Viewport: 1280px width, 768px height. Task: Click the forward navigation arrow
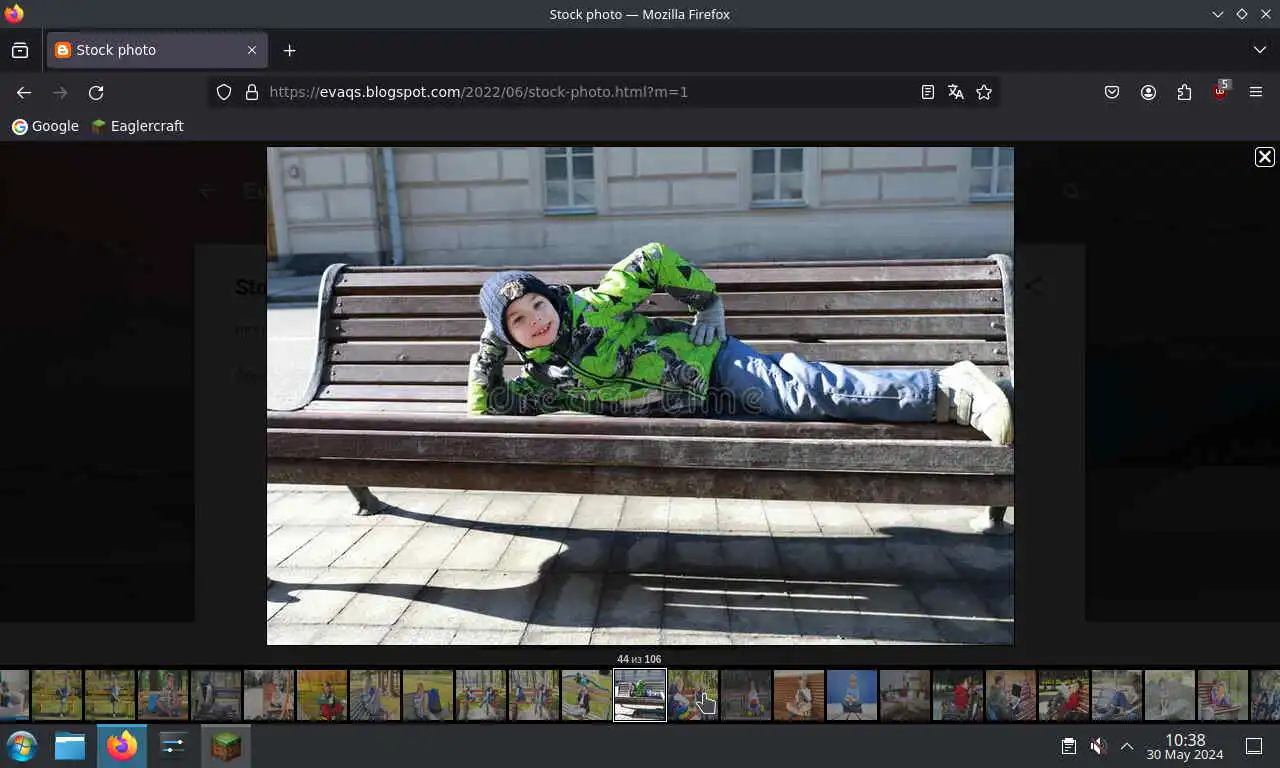[x=60, y=92]
